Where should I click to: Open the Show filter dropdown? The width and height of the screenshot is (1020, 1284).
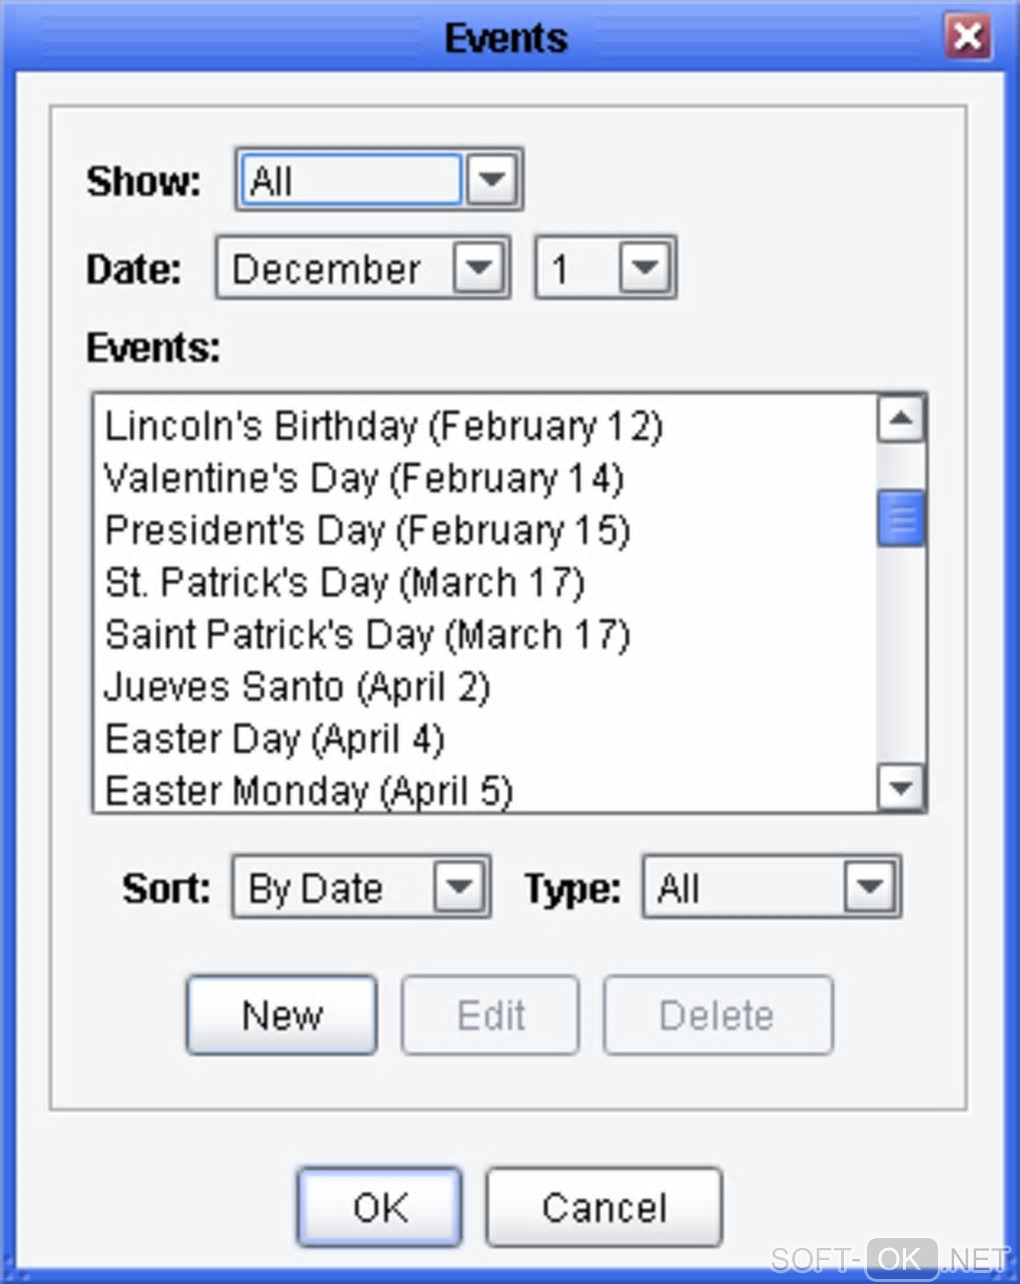point(491,180)
